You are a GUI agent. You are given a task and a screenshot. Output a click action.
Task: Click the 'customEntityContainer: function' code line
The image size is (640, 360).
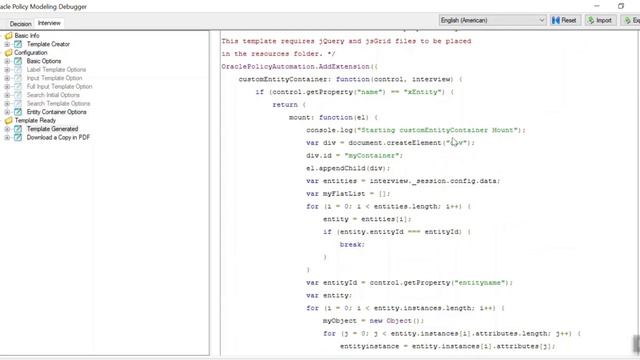(x=350, y=79)
